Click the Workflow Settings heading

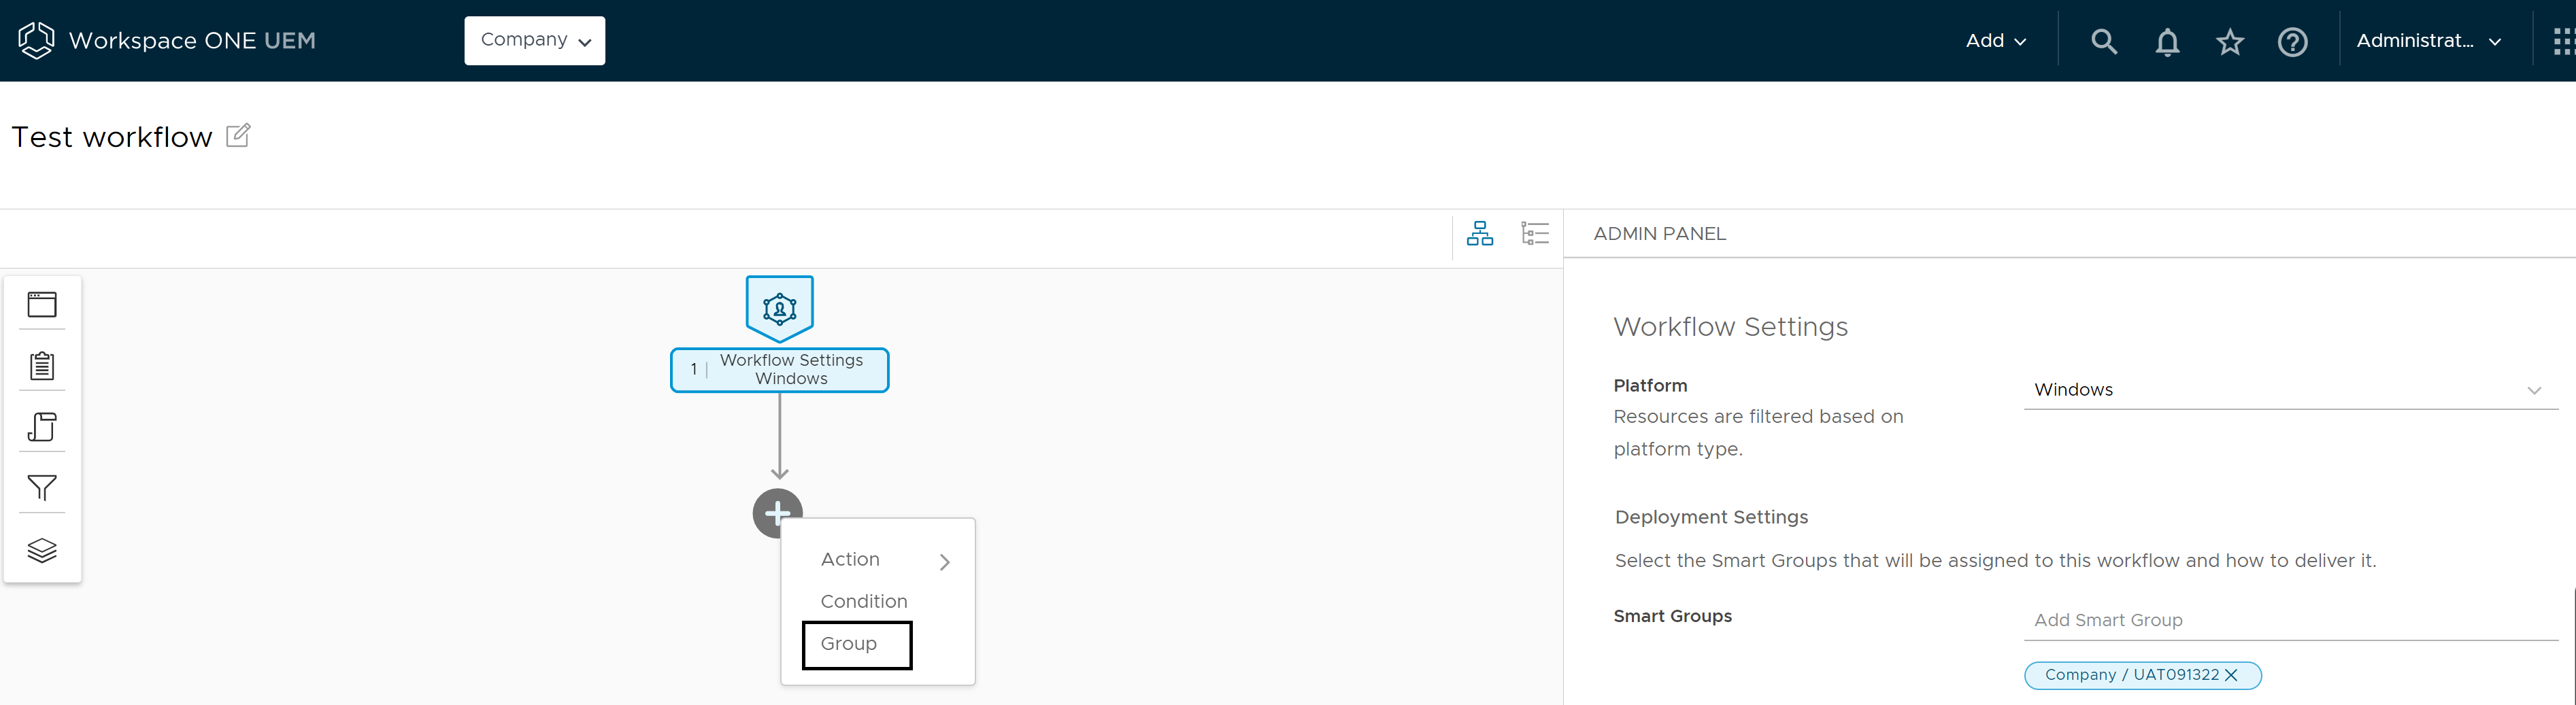[x=1730, y=327]
